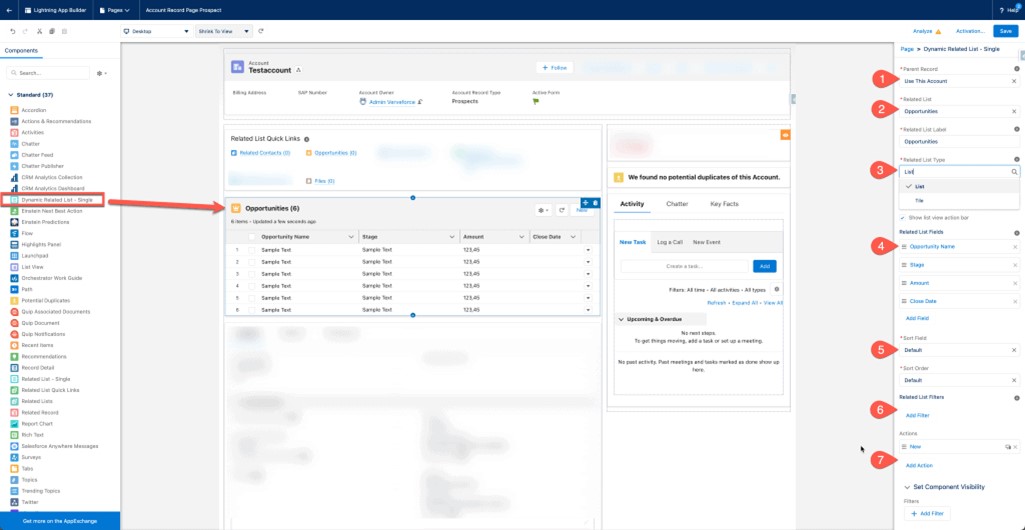The image size is (1025, 530).
Task: Click the Copy icon in the toolbar
Action: 52,31
